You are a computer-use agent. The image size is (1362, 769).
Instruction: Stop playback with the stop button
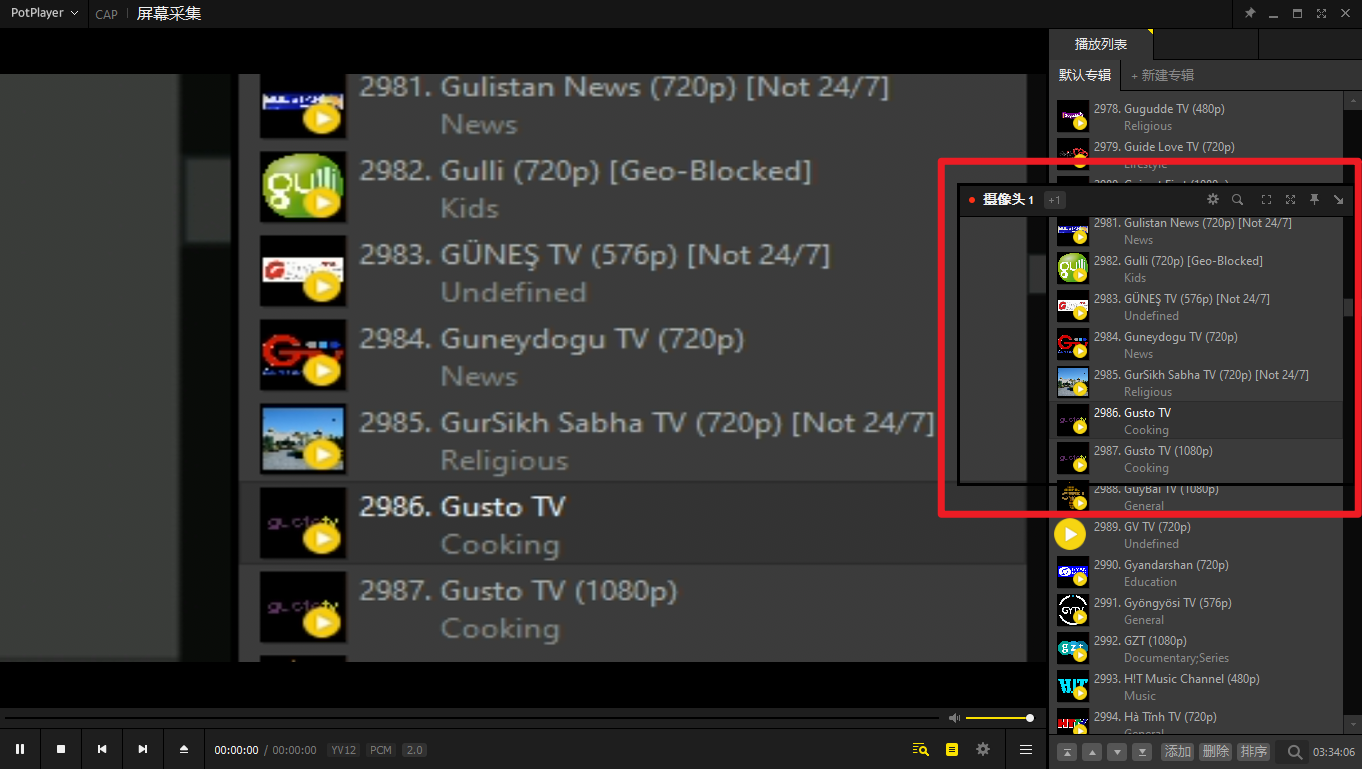[x=61, y=749]
